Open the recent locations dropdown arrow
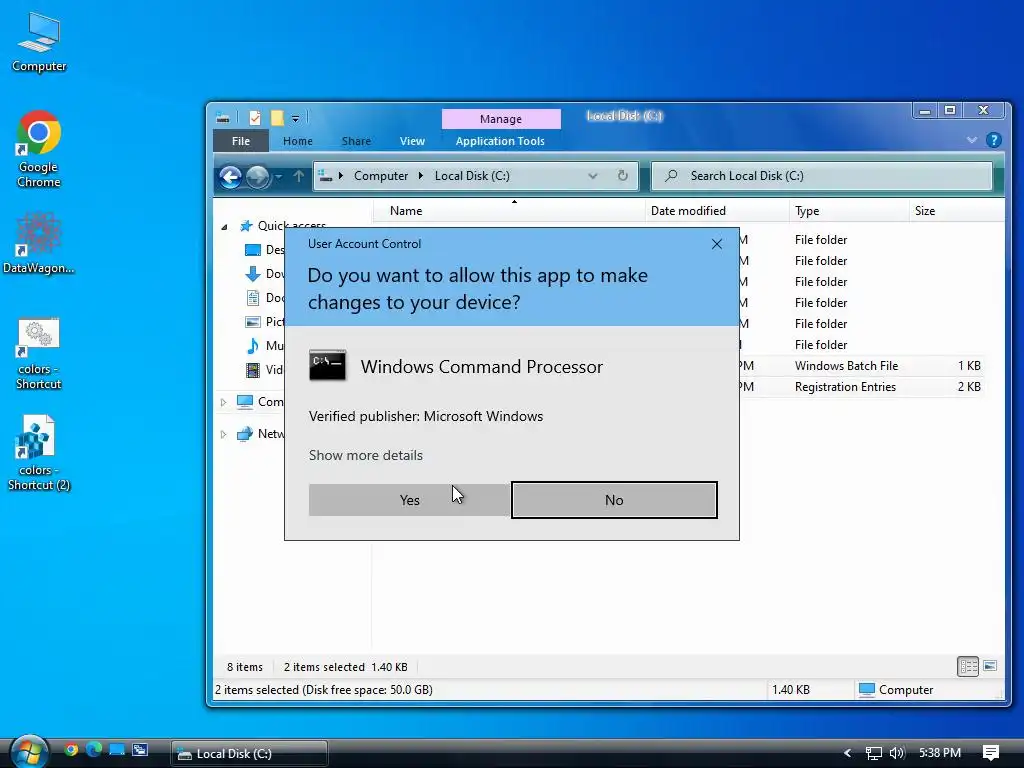 tap(279, 176)
